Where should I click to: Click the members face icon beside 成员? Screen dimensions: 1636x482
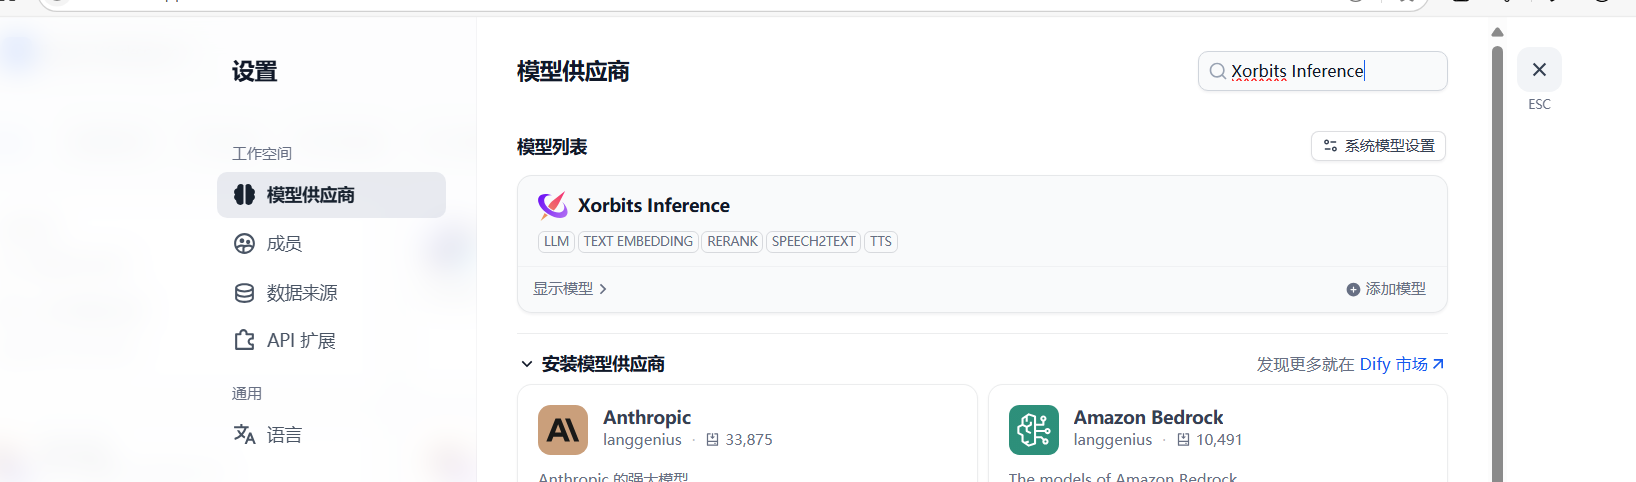[x=244, y=243]
